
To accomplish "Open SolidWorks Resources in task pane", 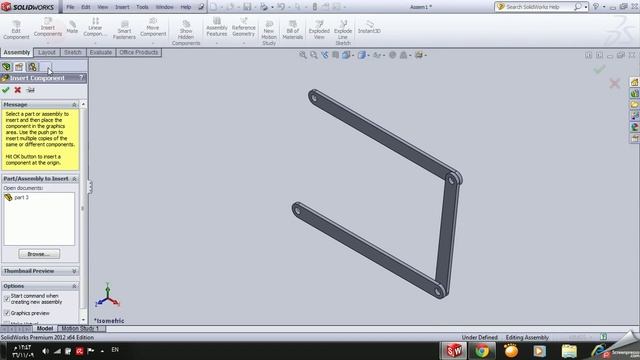I will point(634,82).
